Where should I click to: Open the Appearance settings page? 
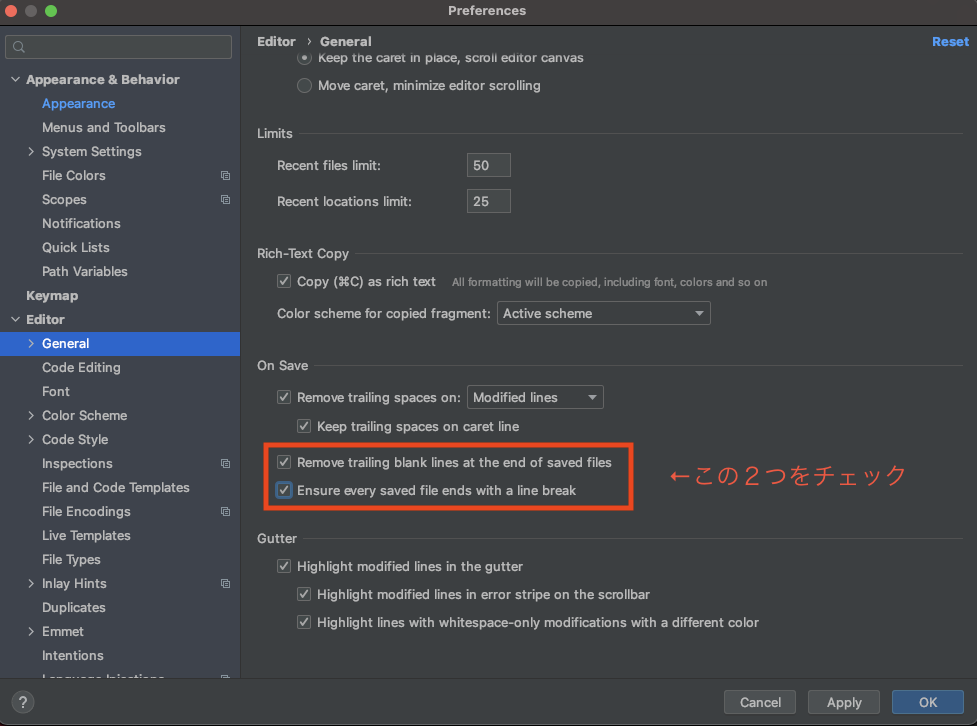coord(79,103)
